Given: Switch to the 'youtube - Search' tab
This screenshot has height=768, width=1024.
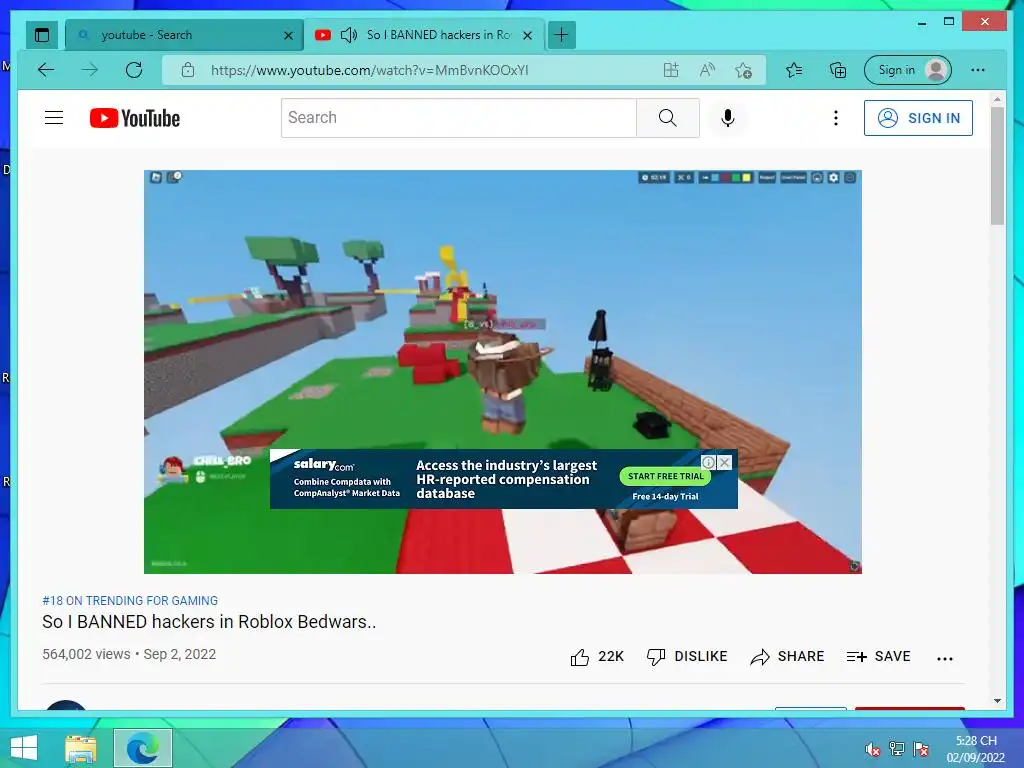Looking at the screenshot, I should coord(185,35).
